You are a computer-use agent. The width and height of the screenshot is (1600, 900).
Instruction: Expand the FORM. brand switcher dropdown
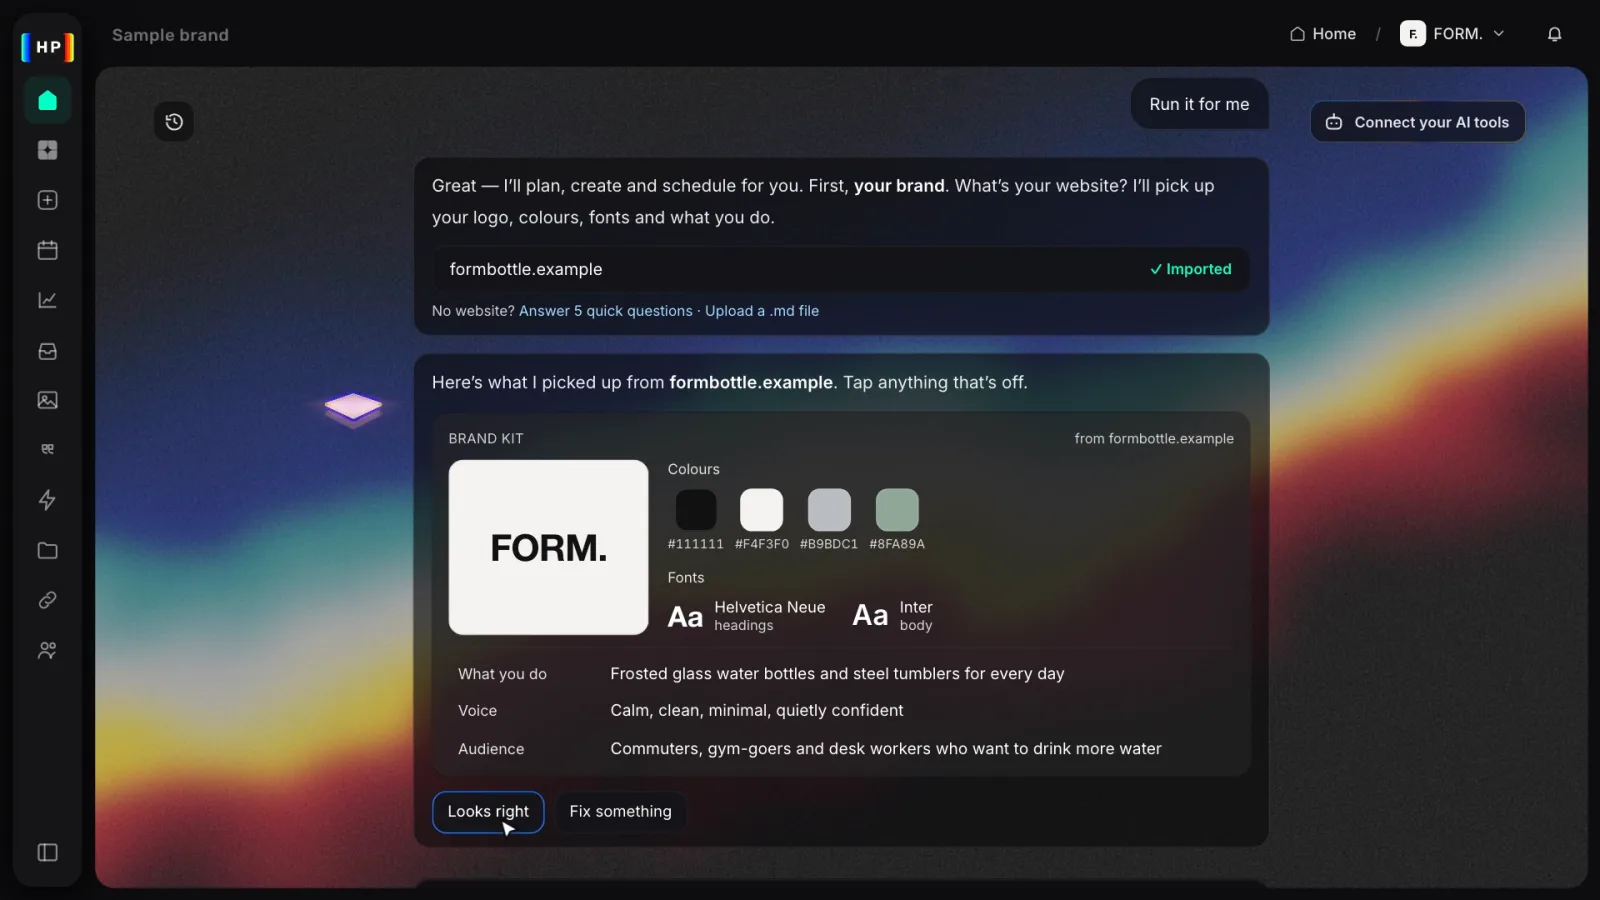(1452, 34)
